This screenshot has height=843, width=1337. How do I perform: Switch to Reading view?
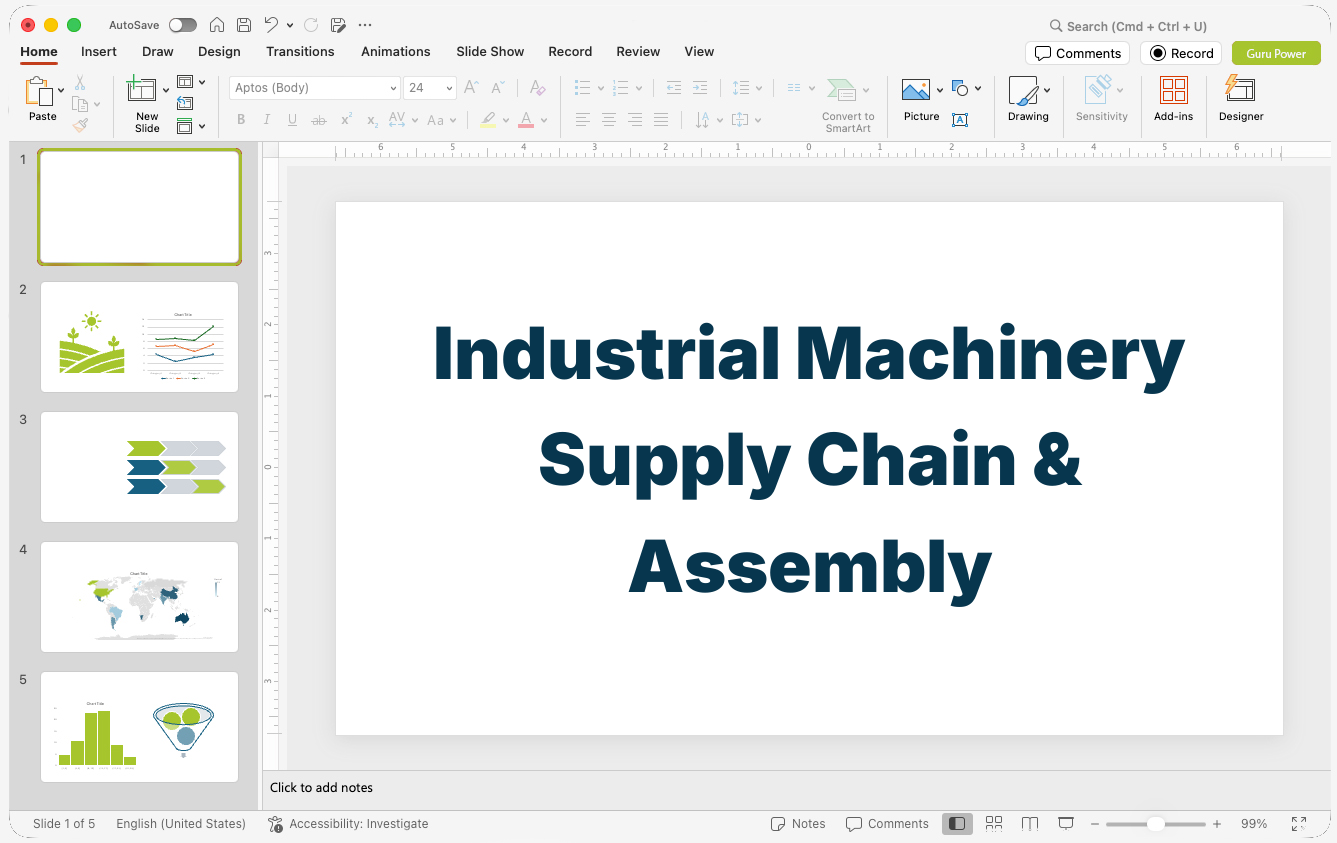(1030, 824)
